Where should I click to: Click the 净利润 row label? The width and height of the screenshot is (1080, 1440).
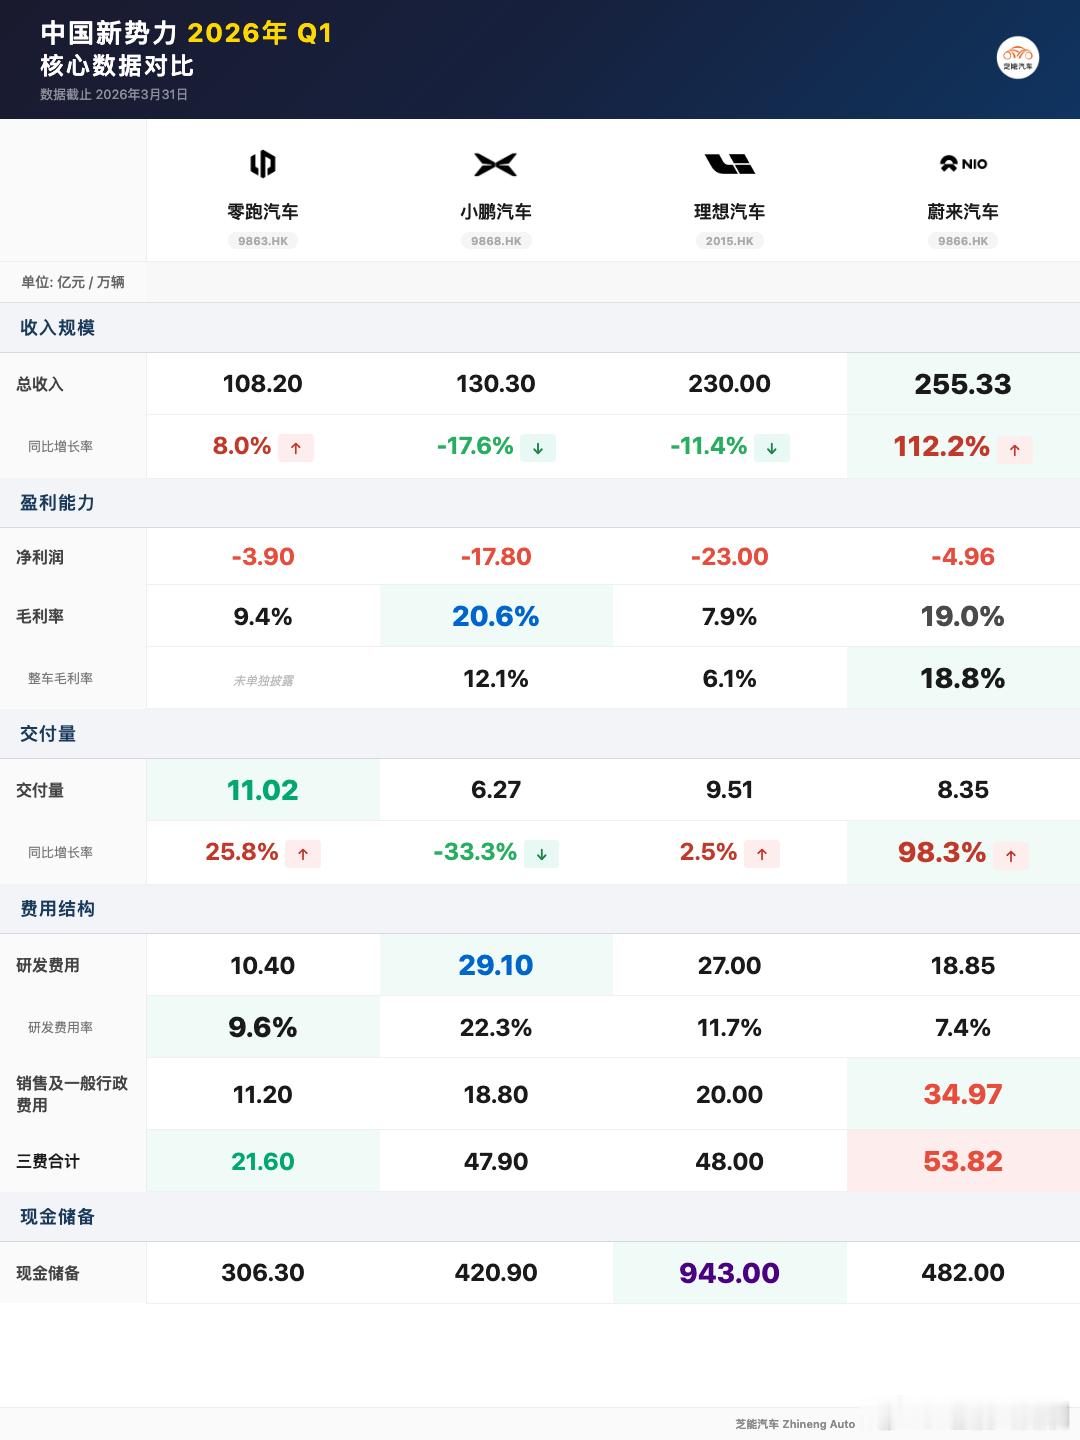tap(40, 557)
